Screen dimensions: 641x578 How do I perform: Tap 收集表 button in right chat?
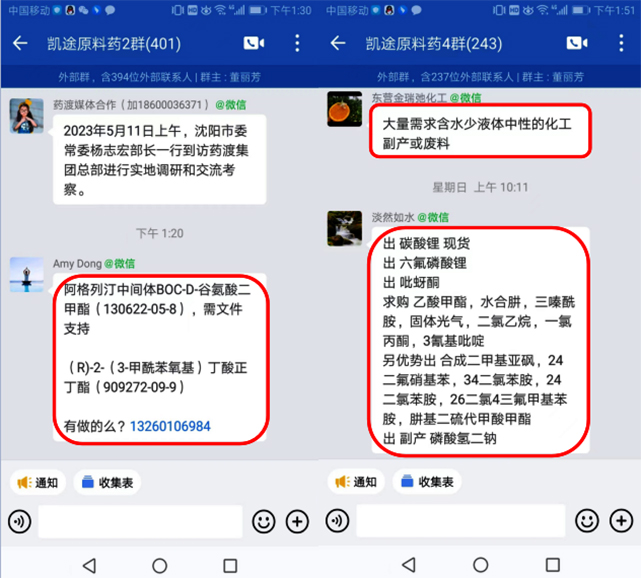pyautogui.click(x=427, y=482)
